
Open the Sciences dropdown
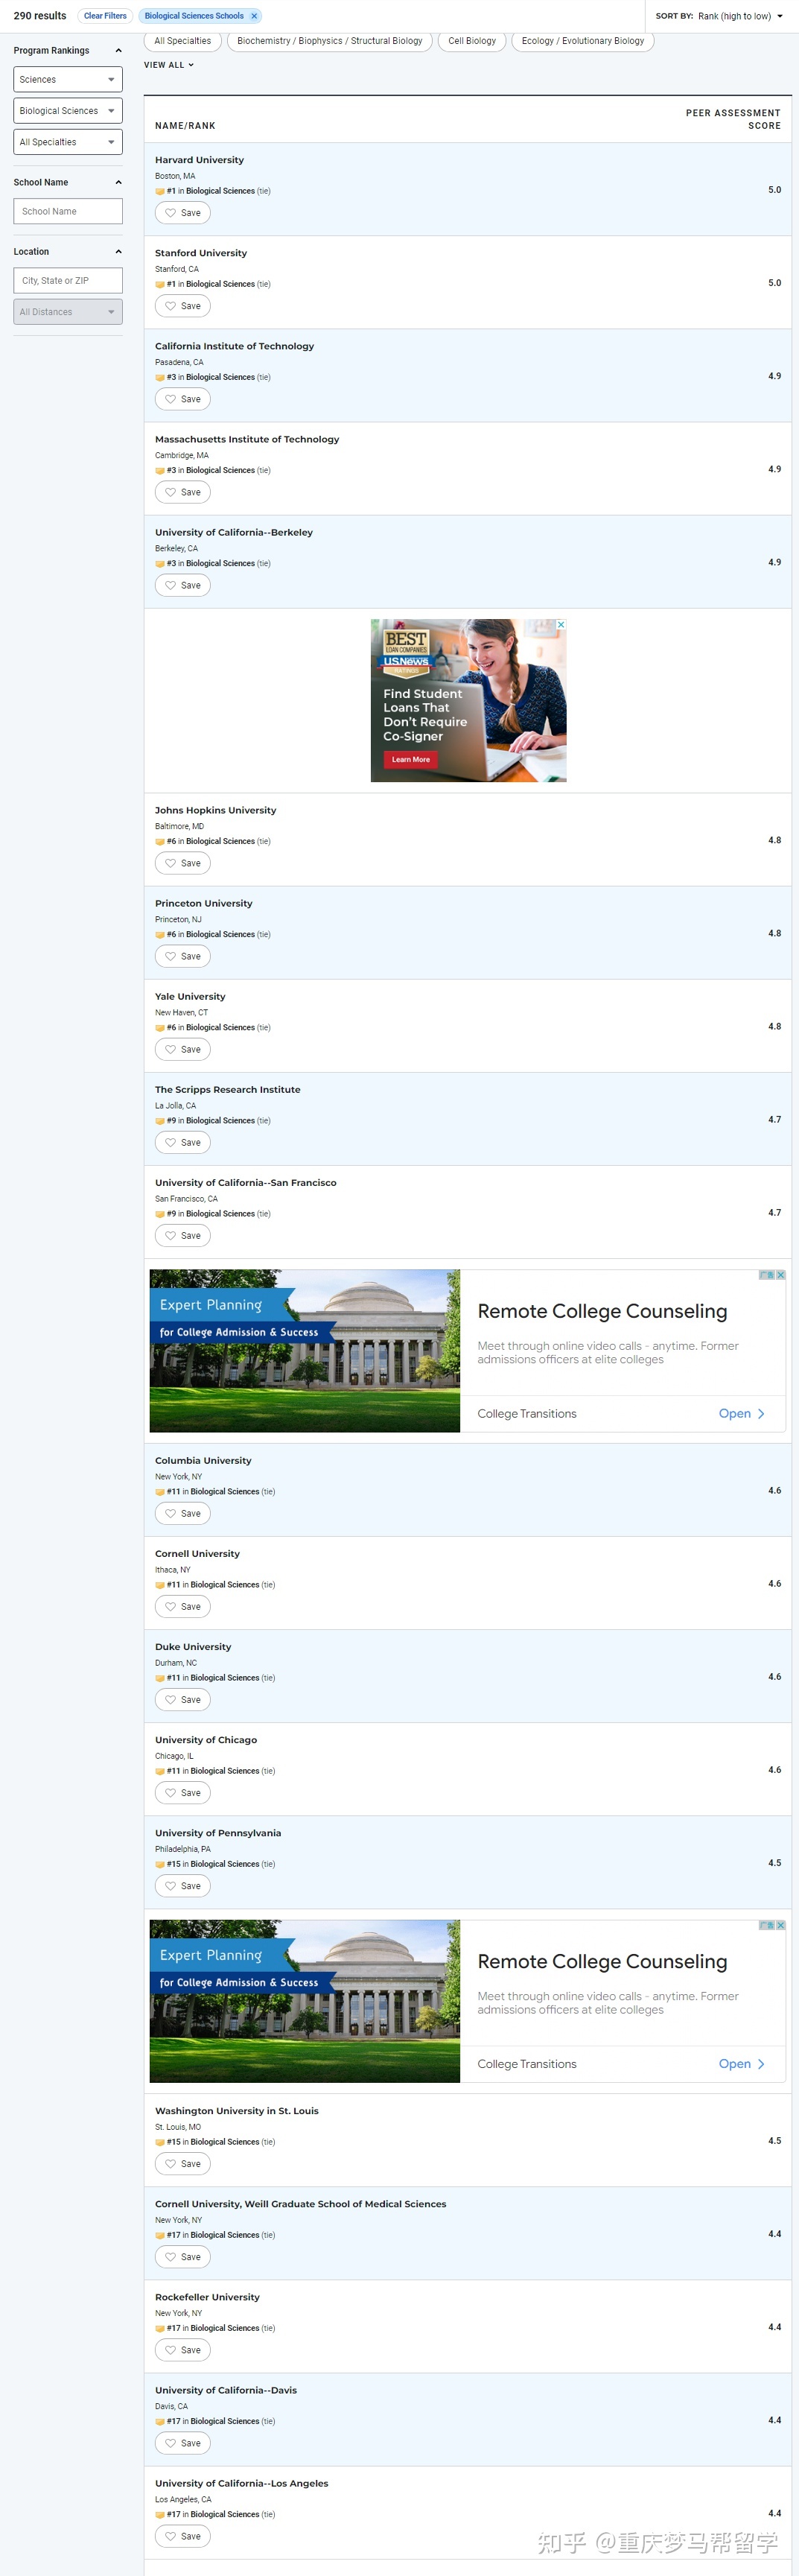(68, 79)
